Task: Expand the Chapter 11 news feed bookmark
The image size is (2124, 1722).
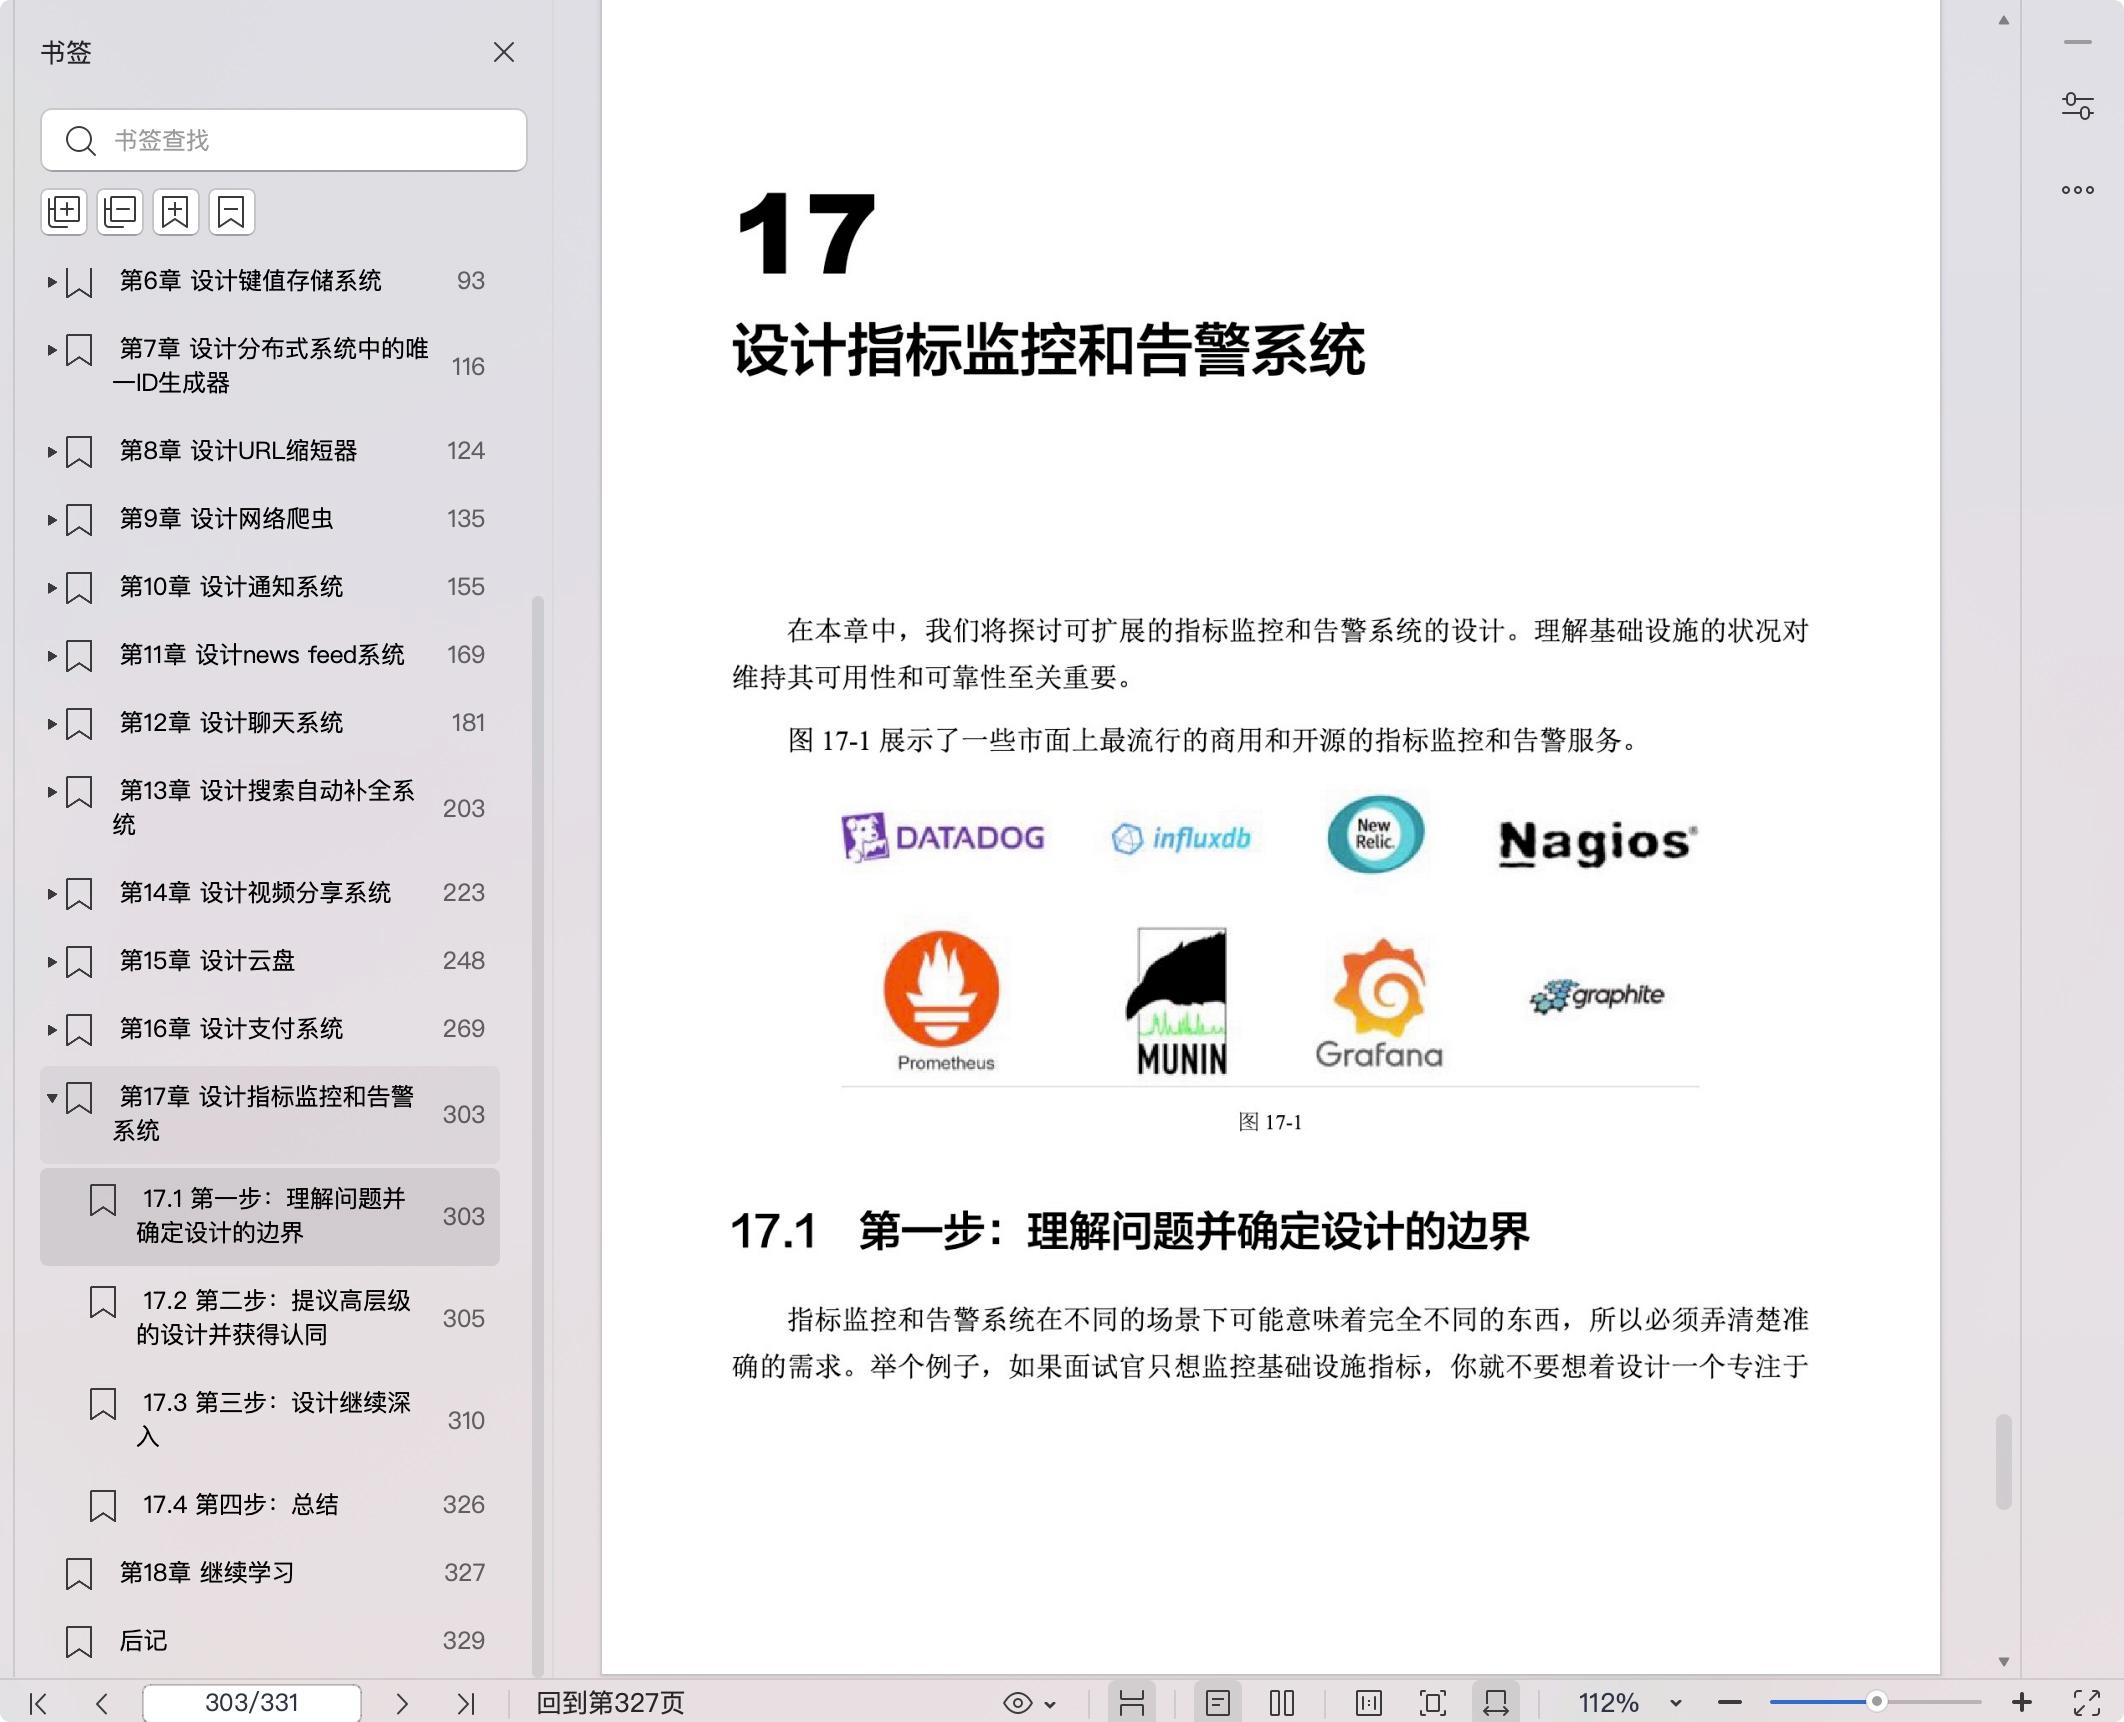Action: tap(52, 656)
